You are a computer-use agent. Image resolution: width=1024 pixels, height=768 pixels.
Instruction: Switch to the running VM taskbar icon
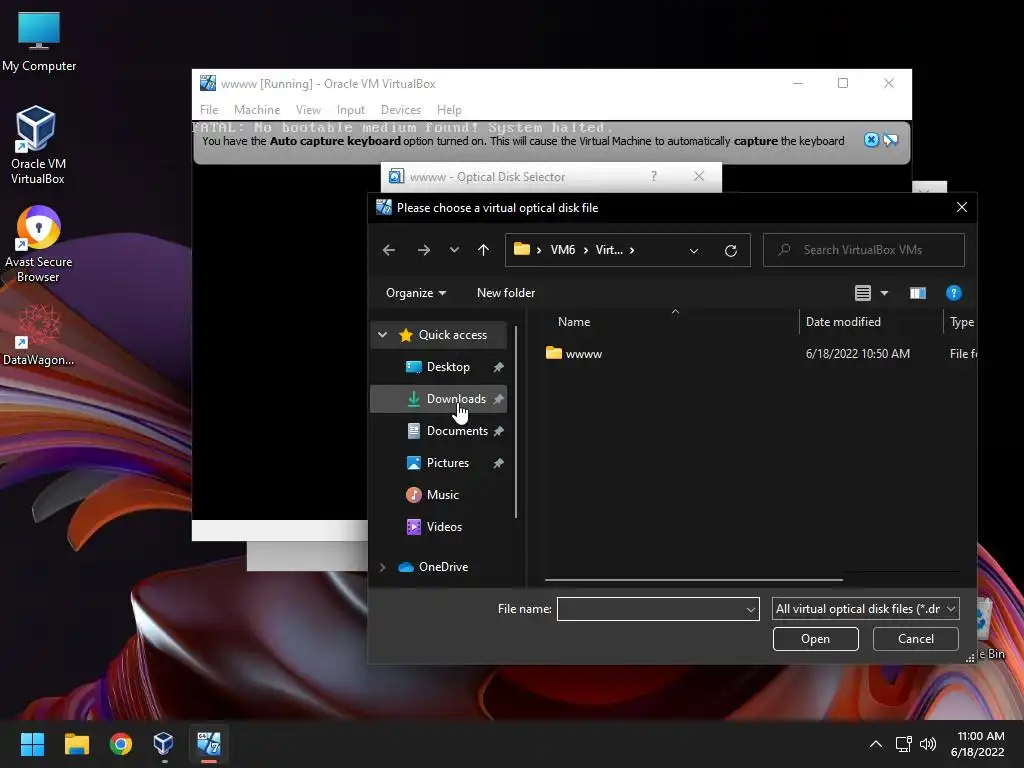208,744
